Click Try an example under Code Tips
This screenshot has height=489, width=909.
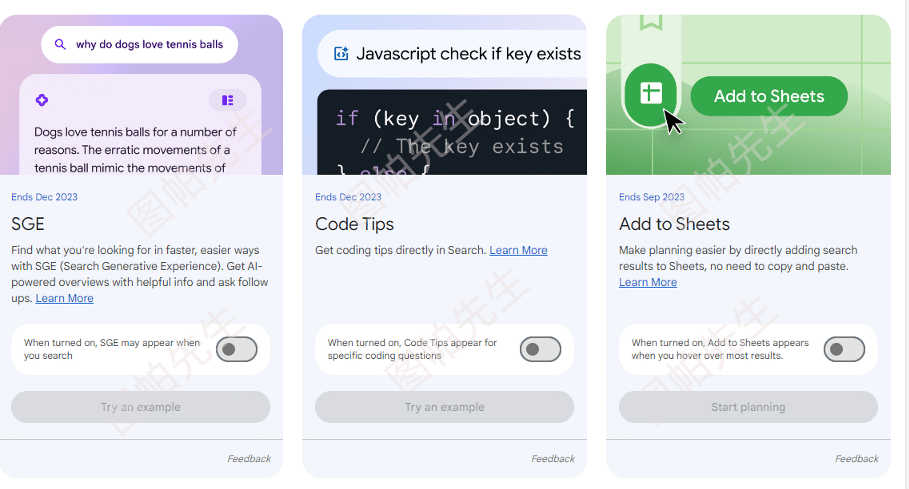[444, 407]
